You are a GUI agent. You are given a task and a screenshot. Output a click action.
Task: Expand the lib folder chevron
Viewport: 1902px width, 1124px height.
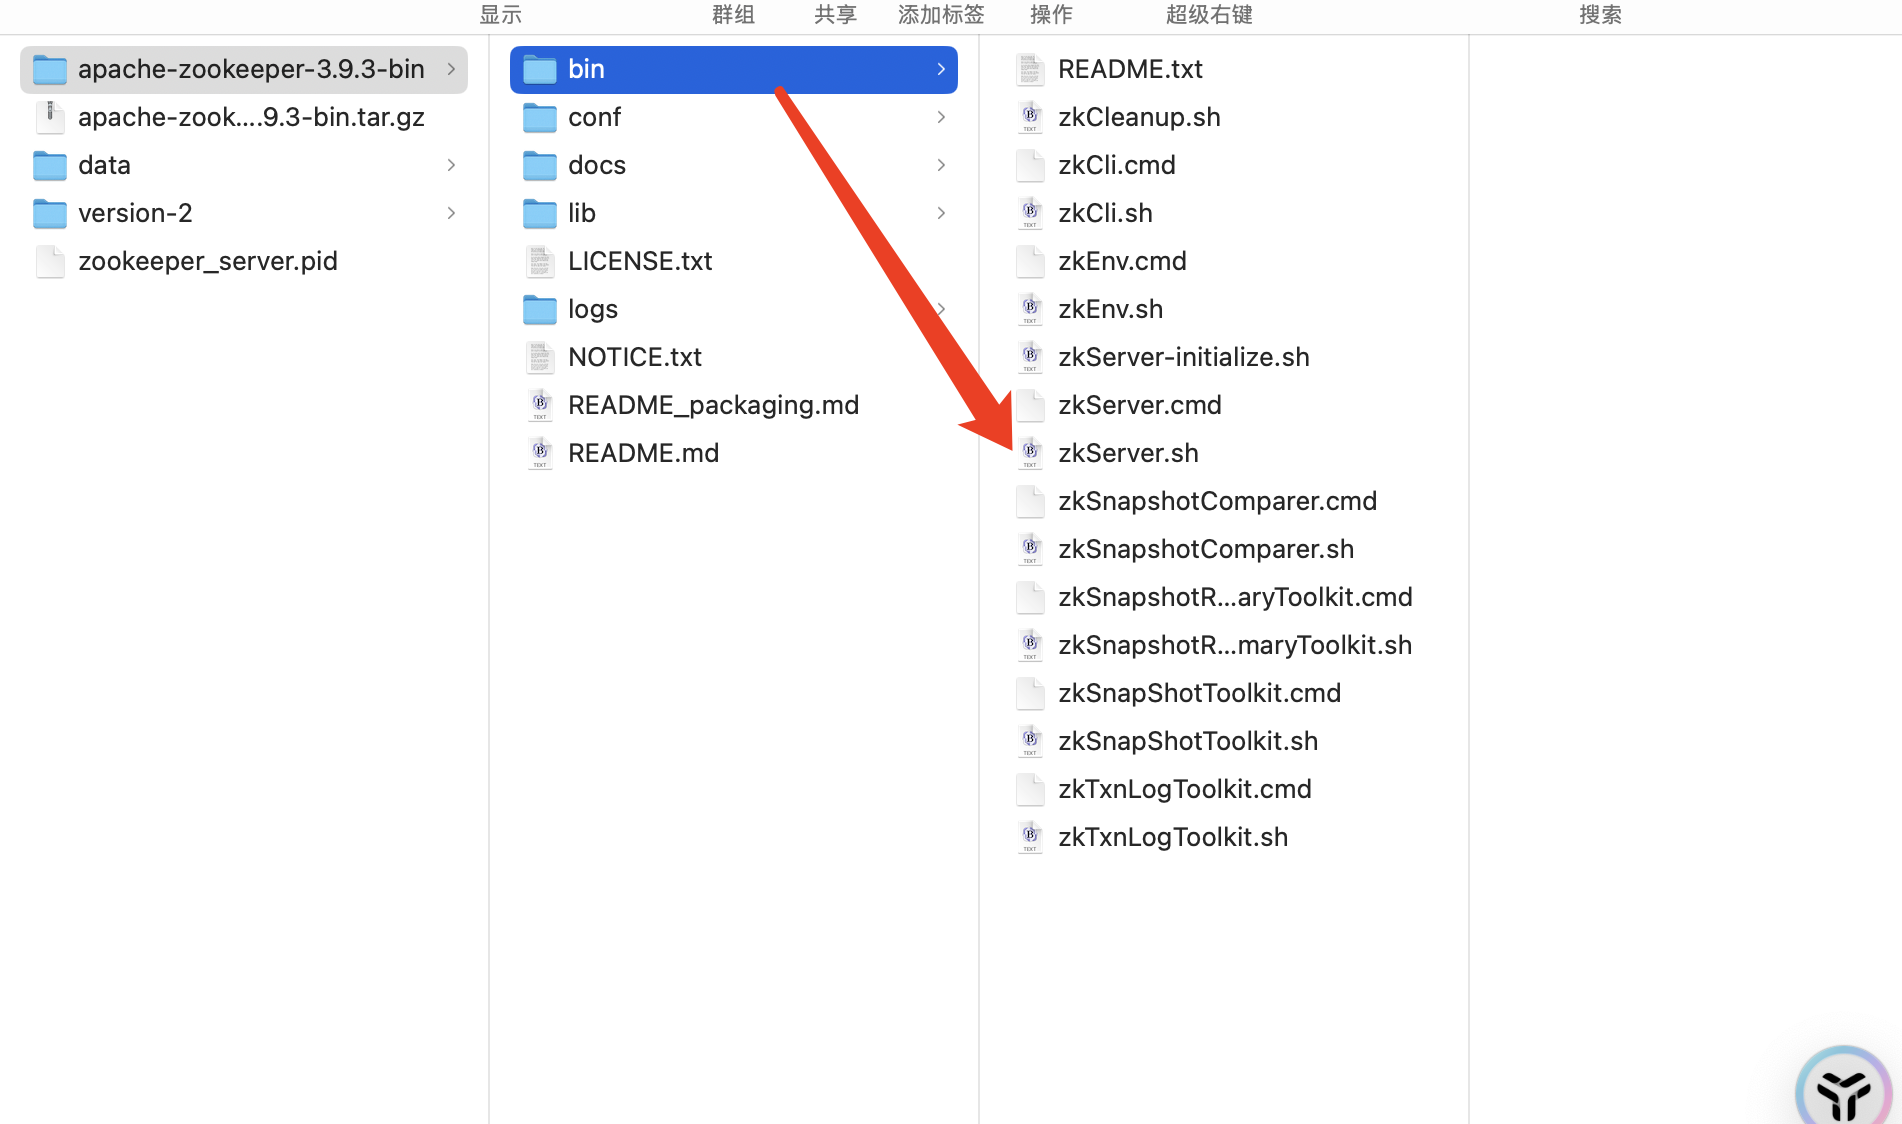pos(941,213)
